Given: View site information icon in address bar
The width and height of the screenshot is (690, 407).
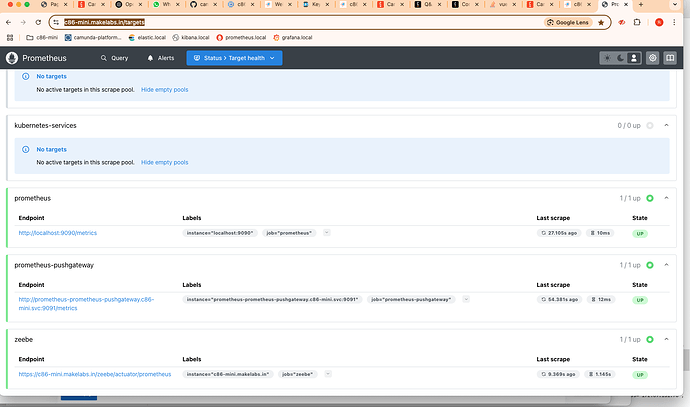Looking at the screenshot, I should point(56,22).
